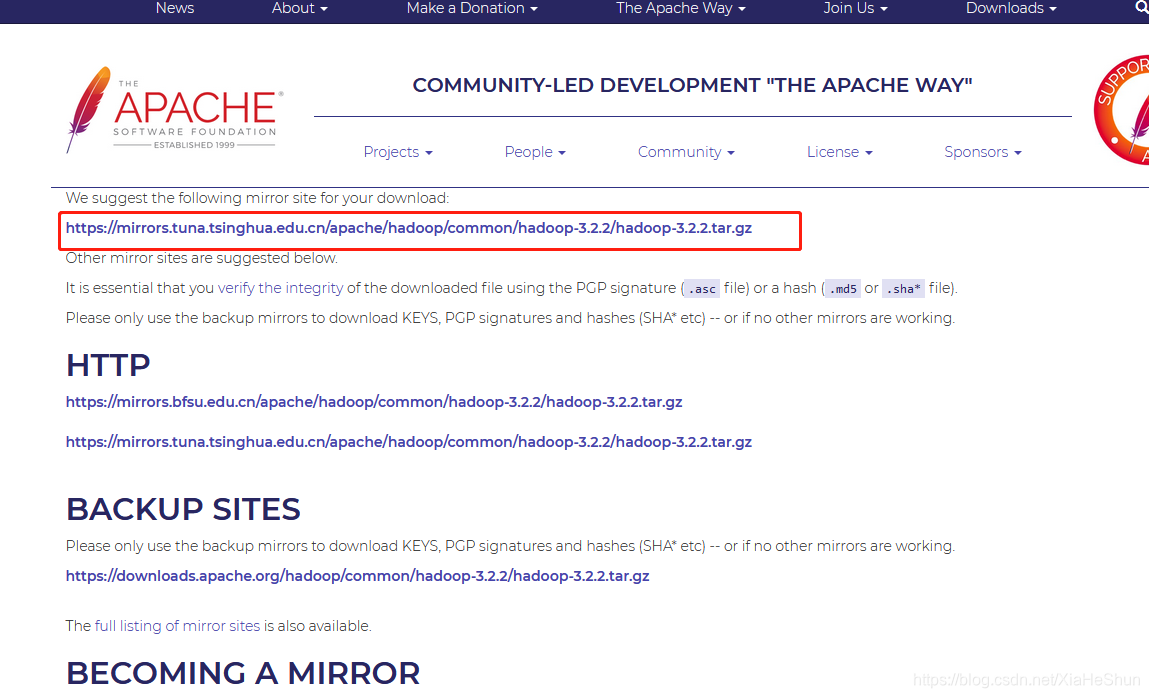The width and height of the screenshot is (1149, 698).
Task: Click the BACKUP SITES heading
Action: (x=183, y=509)
